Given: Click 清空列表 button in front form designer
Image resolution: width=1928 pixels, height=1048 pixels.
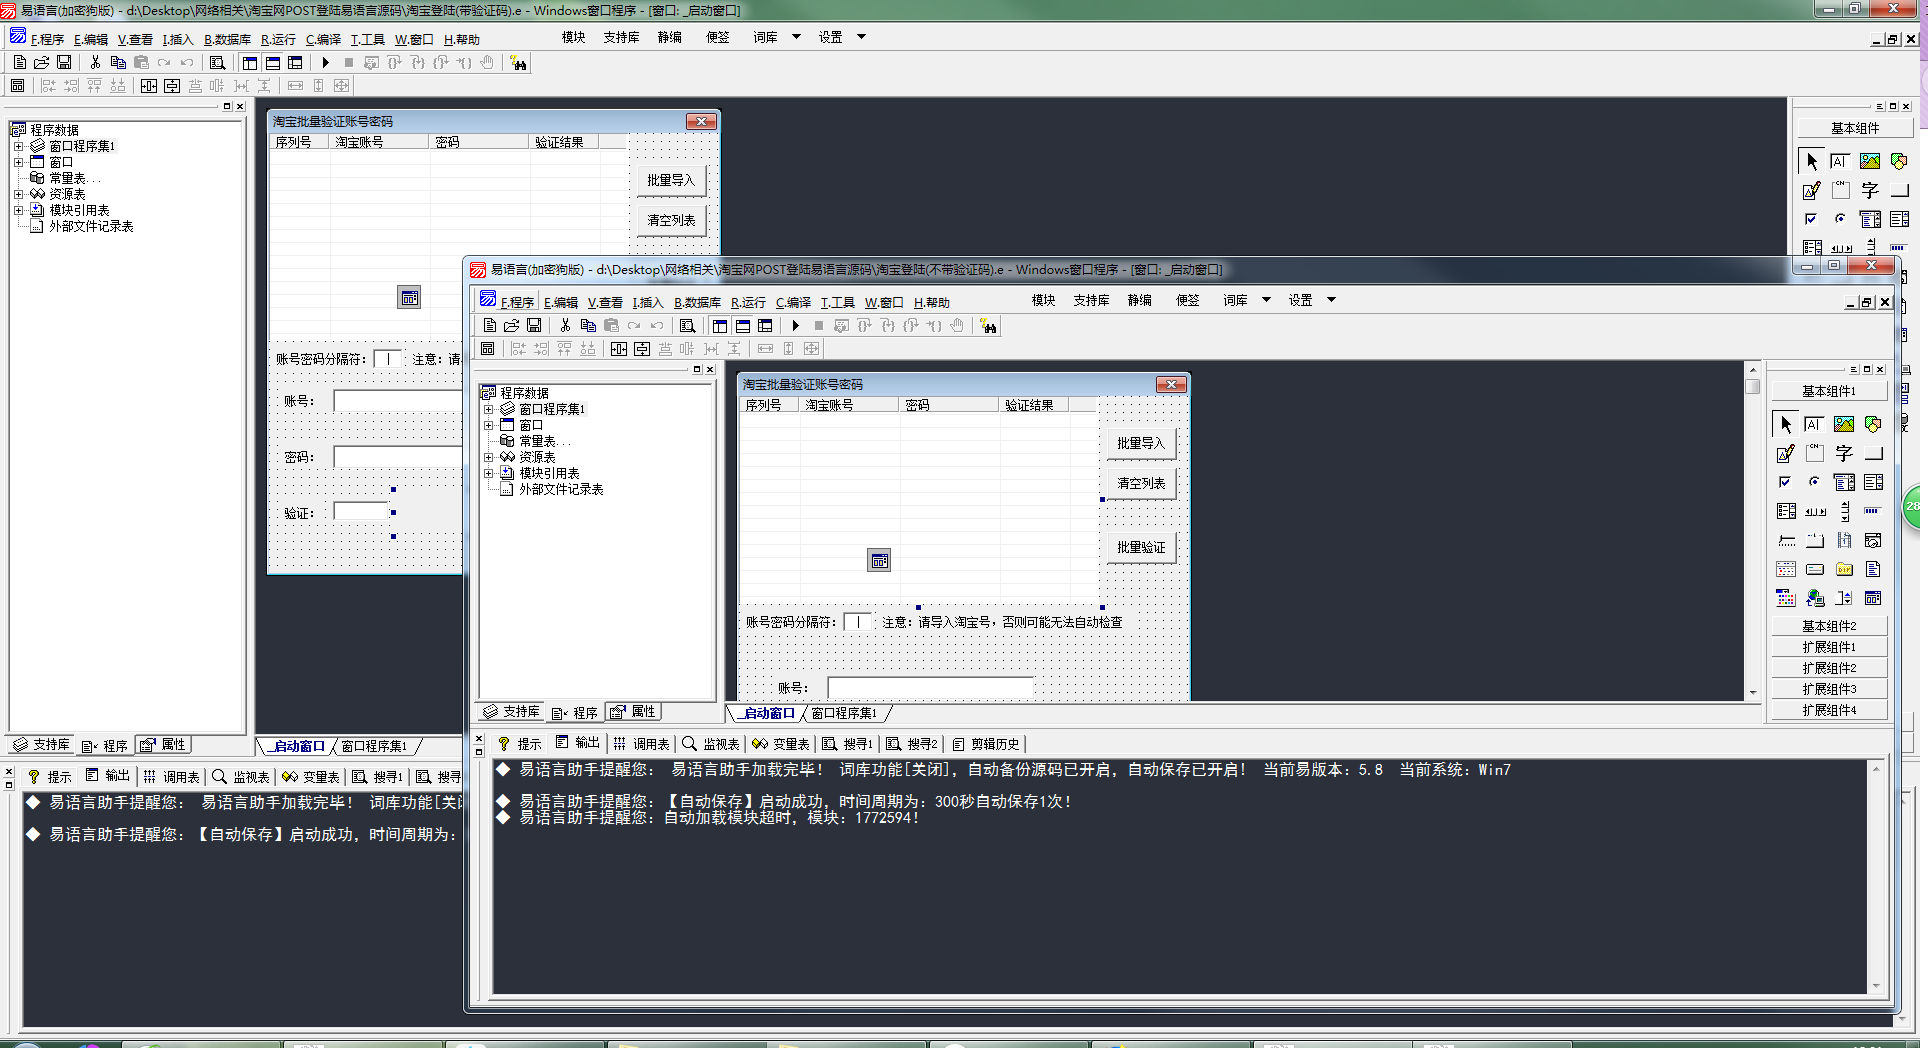Looking at the screenshot, I should [1141, 483].
